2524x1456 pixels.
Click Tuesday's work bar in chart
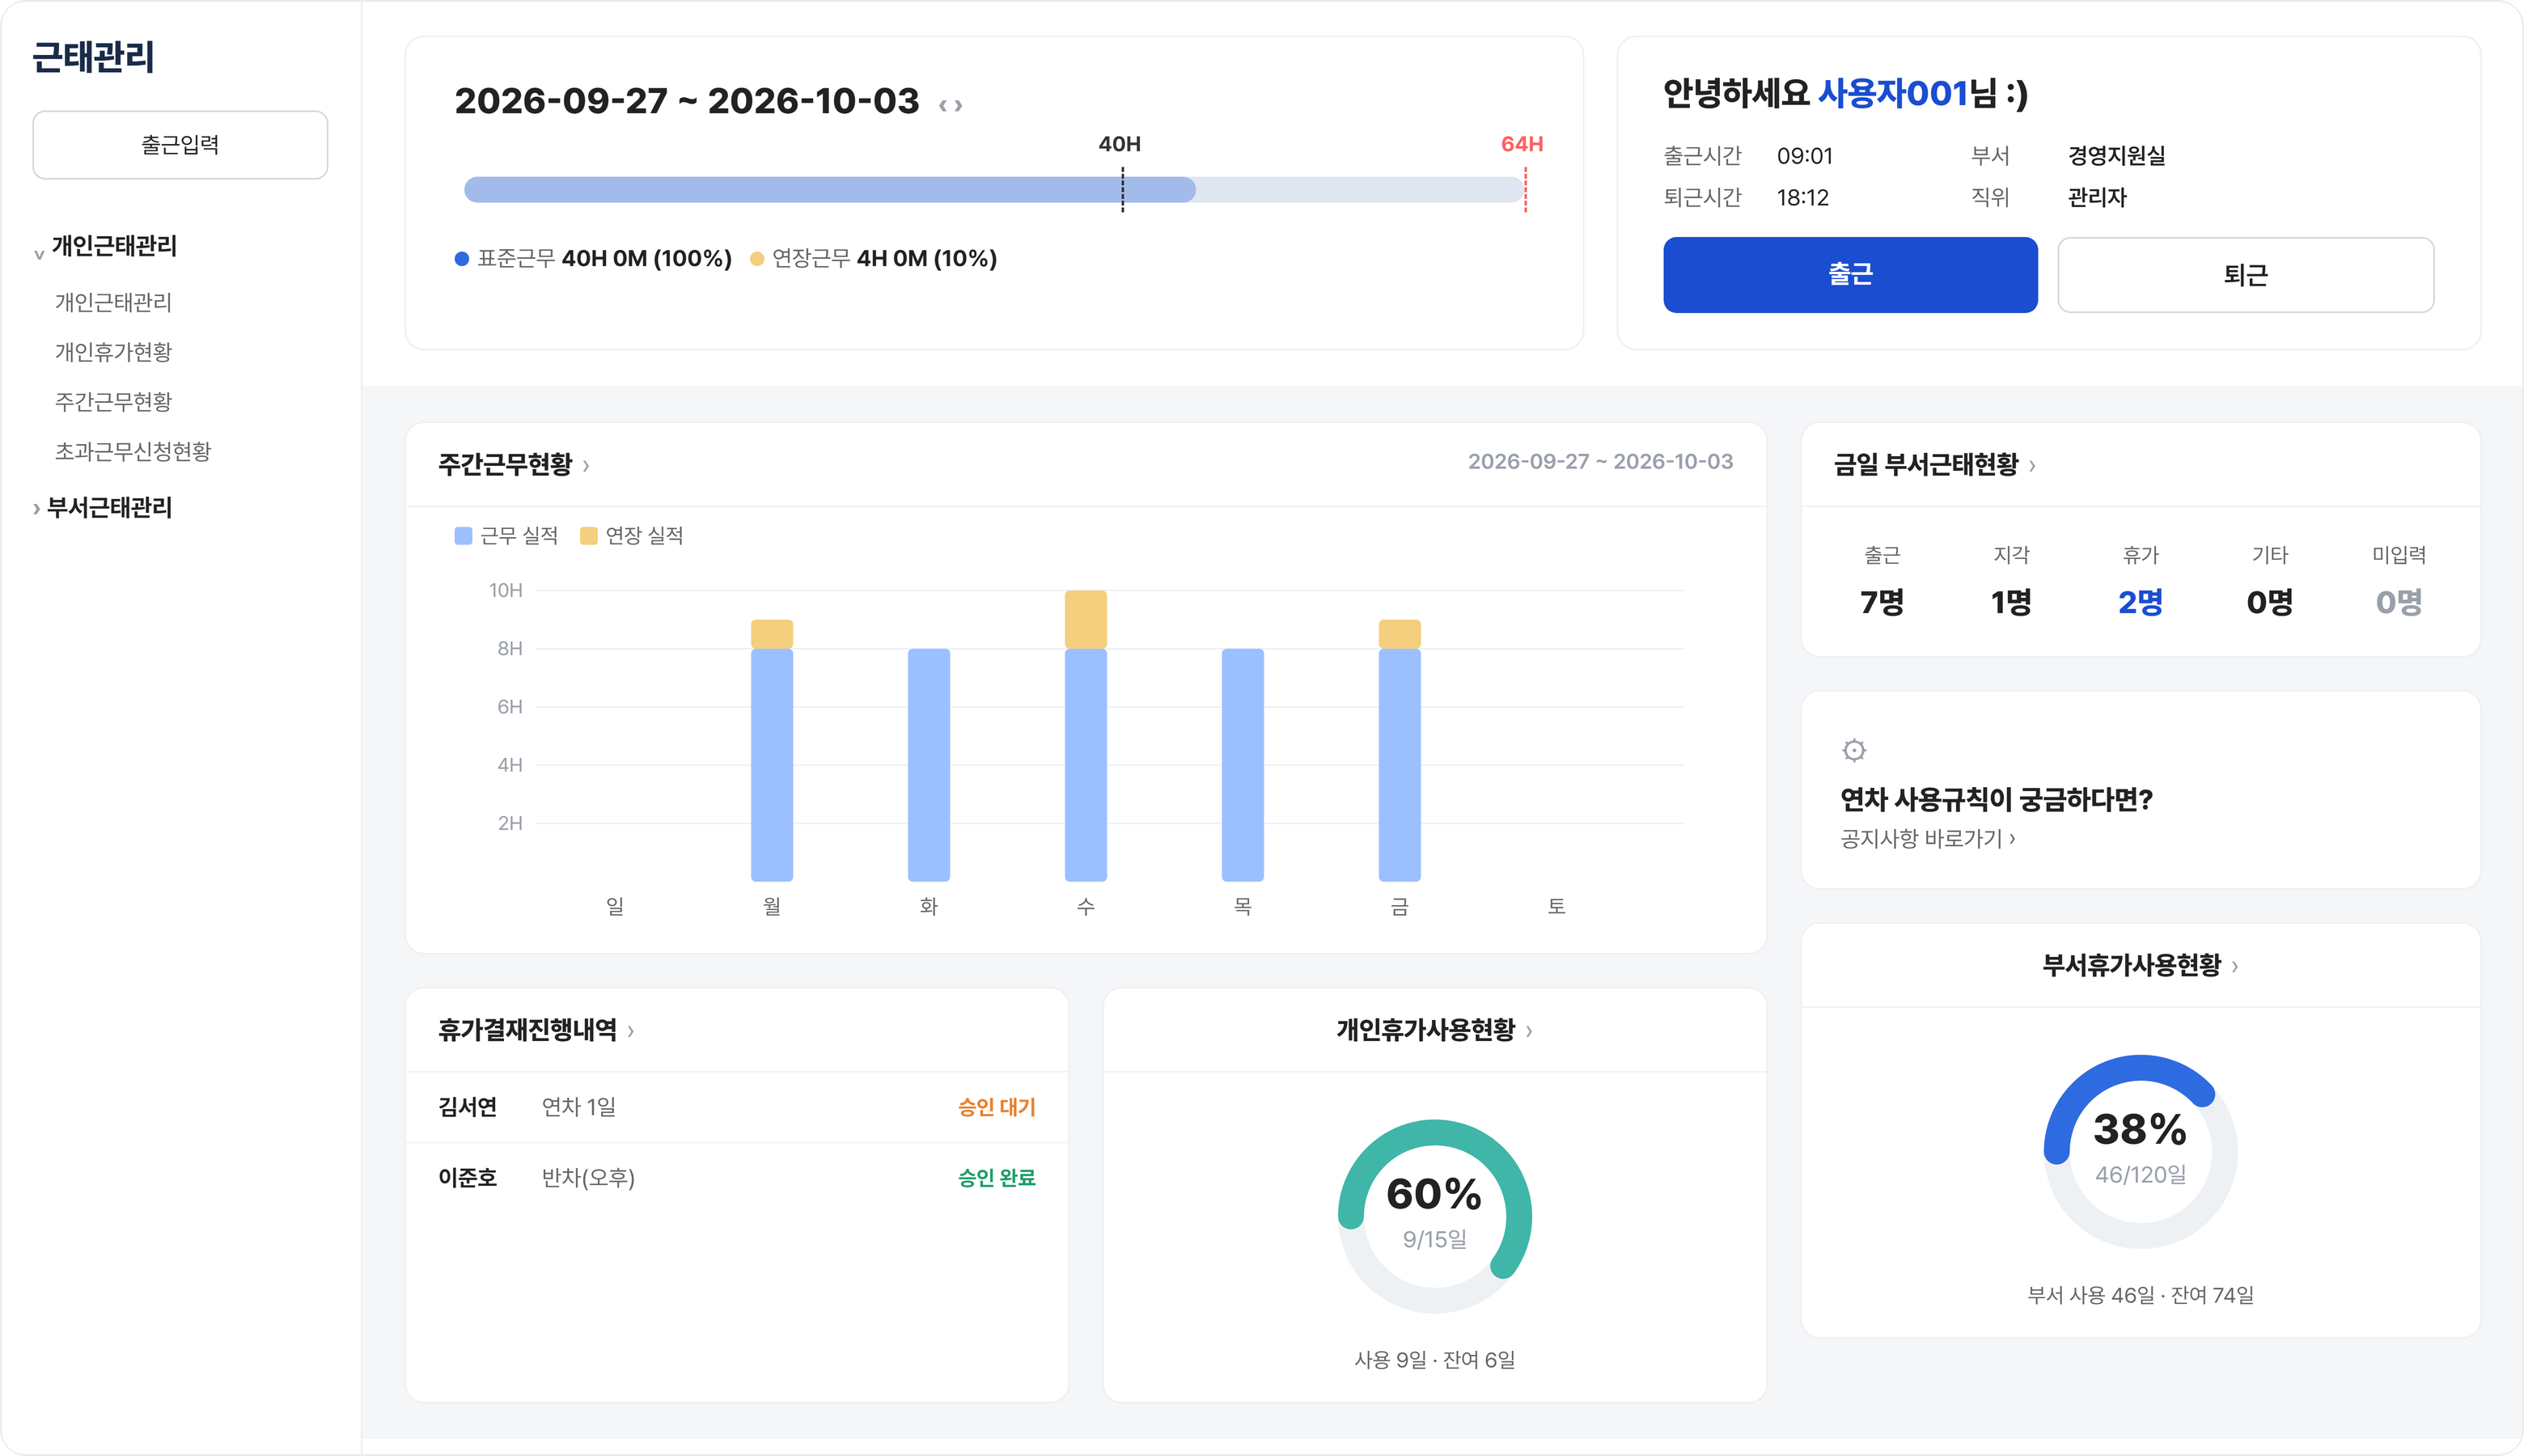tap(929, 765)
